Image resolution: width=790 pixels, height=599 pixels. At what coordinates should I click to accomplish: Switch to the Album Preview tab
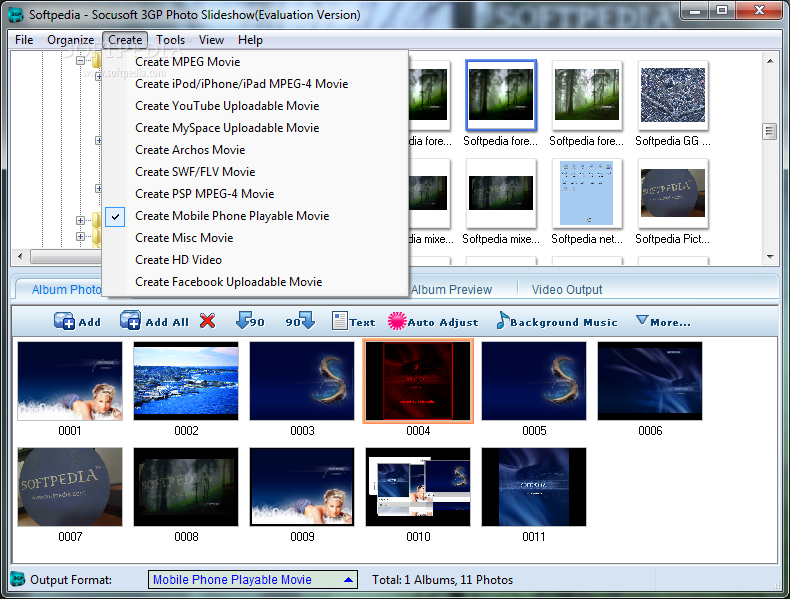451,290
